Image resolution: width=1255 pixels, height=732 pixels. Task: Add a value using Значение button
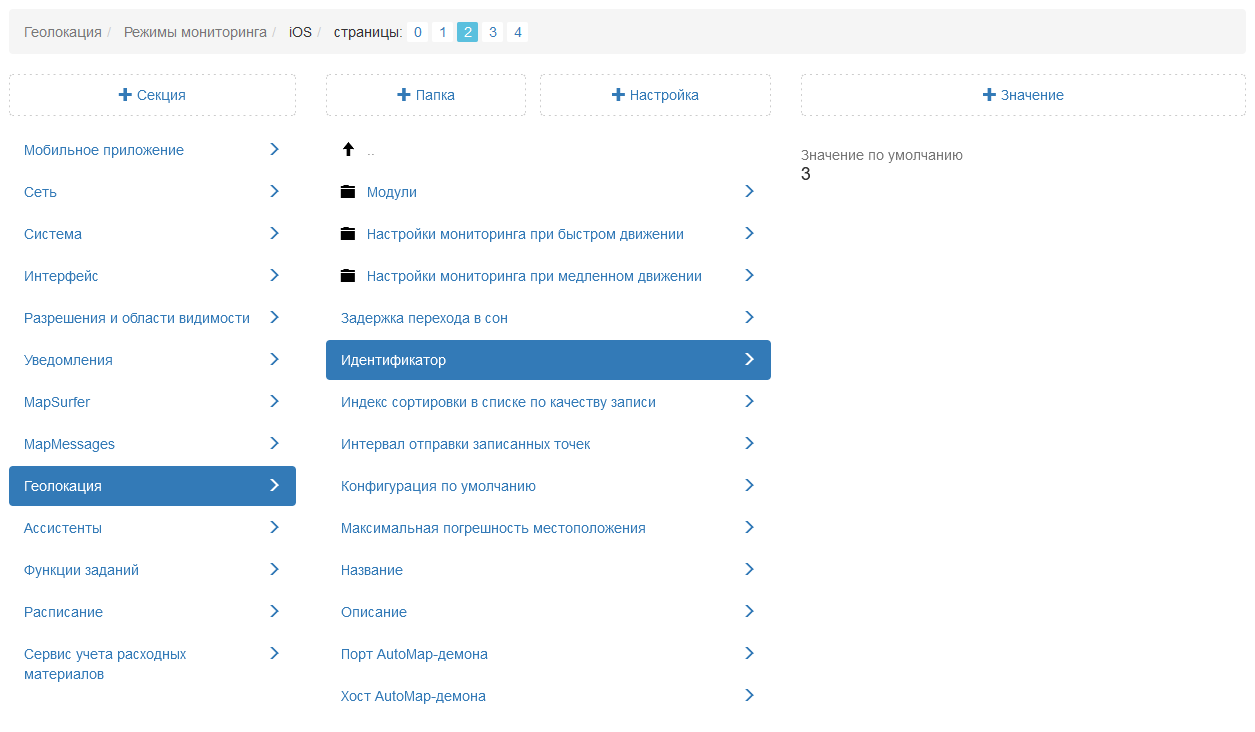point(1023,95)
